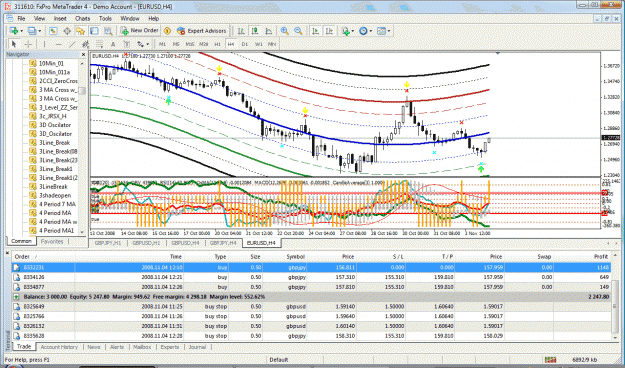The image size is (625, 368).
Task: Switch to the GBPJPY,H4 chart tab
Action: point(223,243)
